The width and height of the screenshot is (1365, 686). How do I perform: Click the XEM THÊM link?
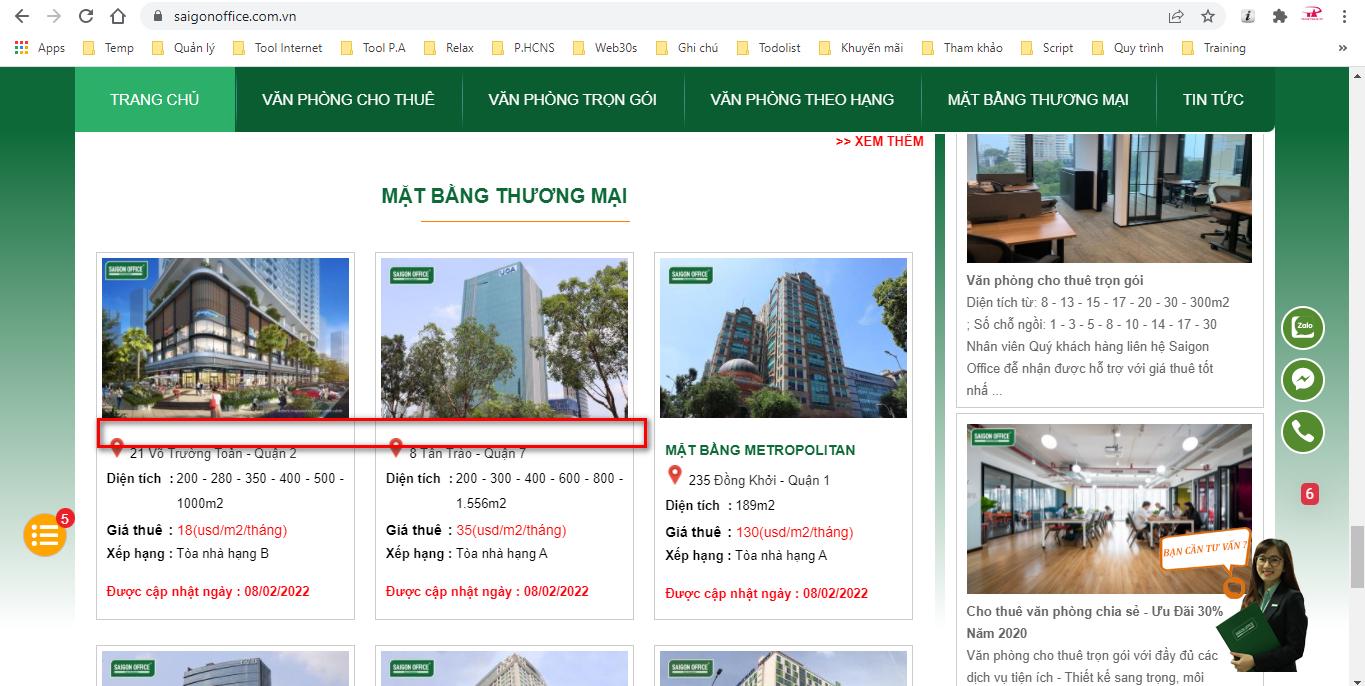click(879, 141)
